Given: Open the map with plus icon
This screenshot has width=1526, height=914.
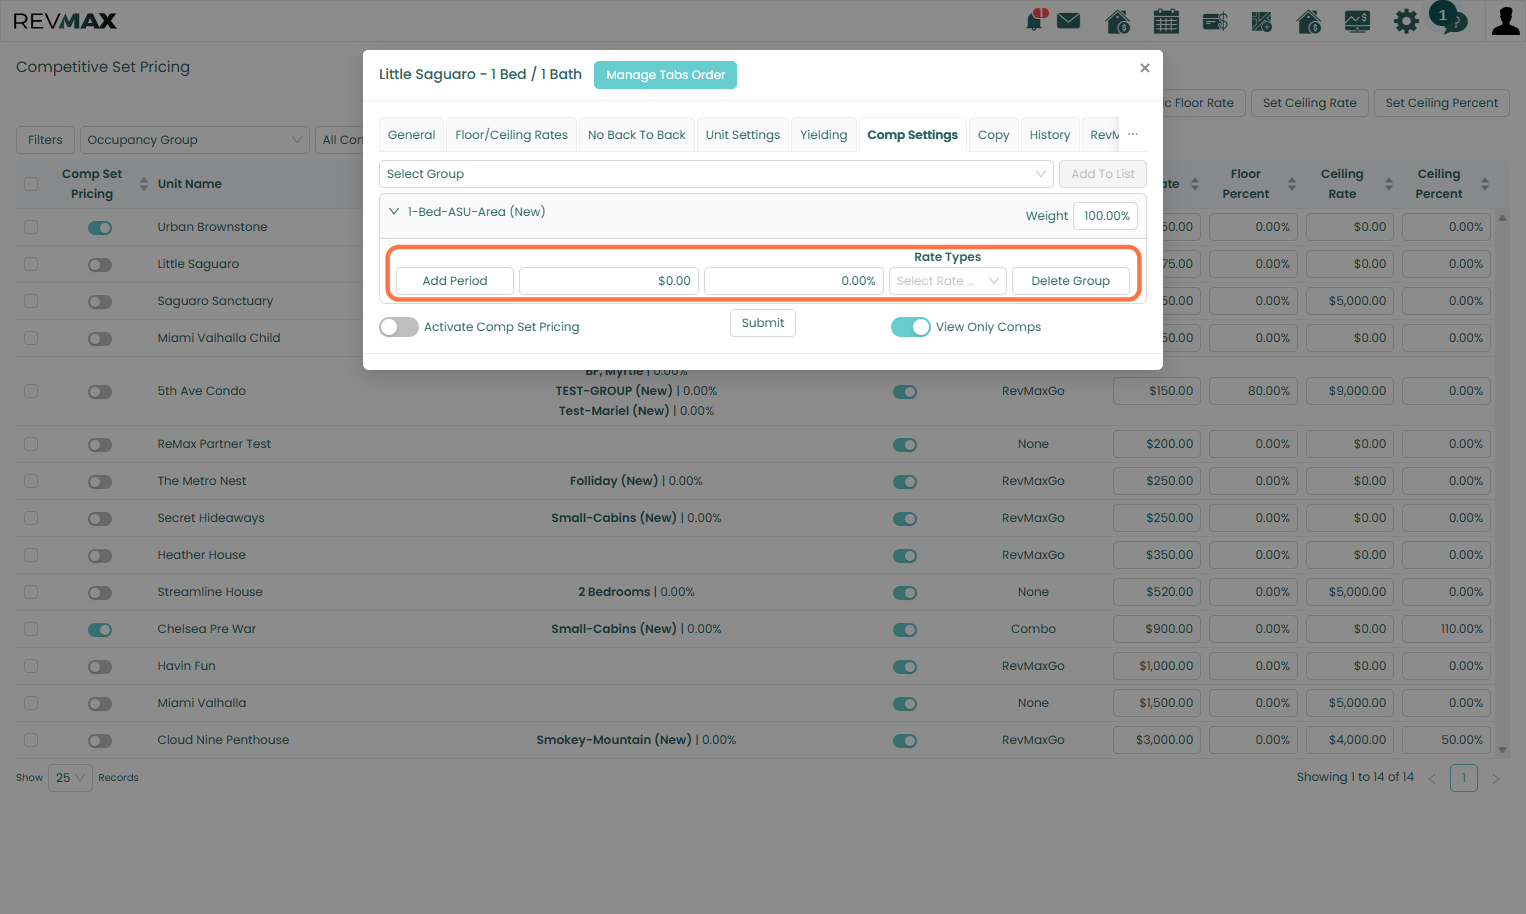Looking at the screenshot, I should pos(1262,21).
